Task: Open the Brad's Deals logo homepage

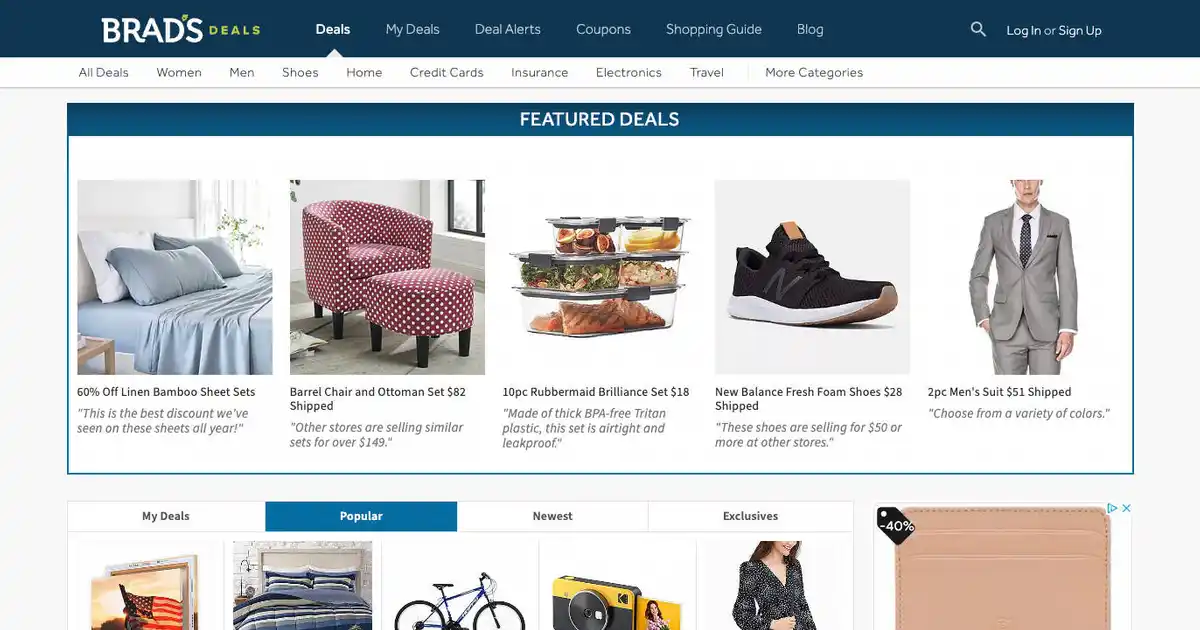Action: [181, 29]
